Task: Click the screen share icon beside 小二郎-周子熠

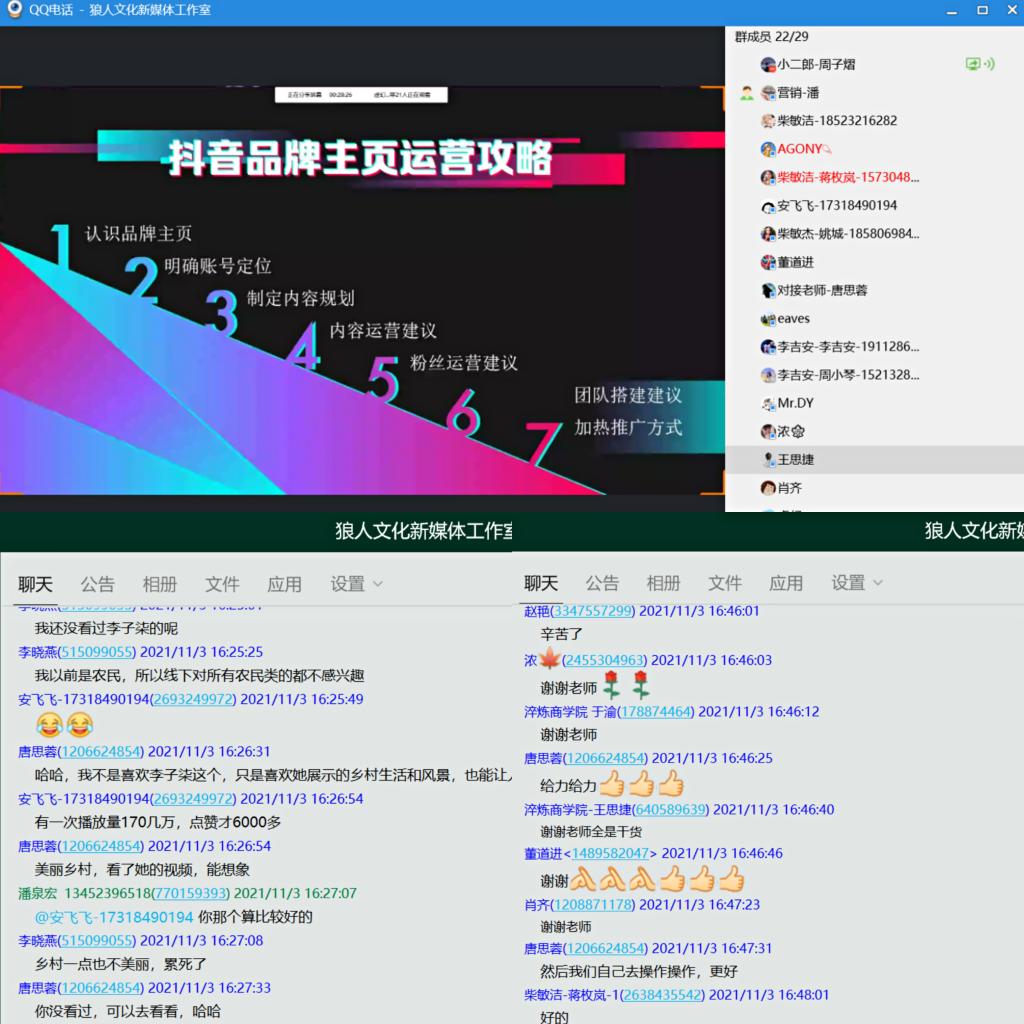Action: pyautogui.click(x=972, y=64)
